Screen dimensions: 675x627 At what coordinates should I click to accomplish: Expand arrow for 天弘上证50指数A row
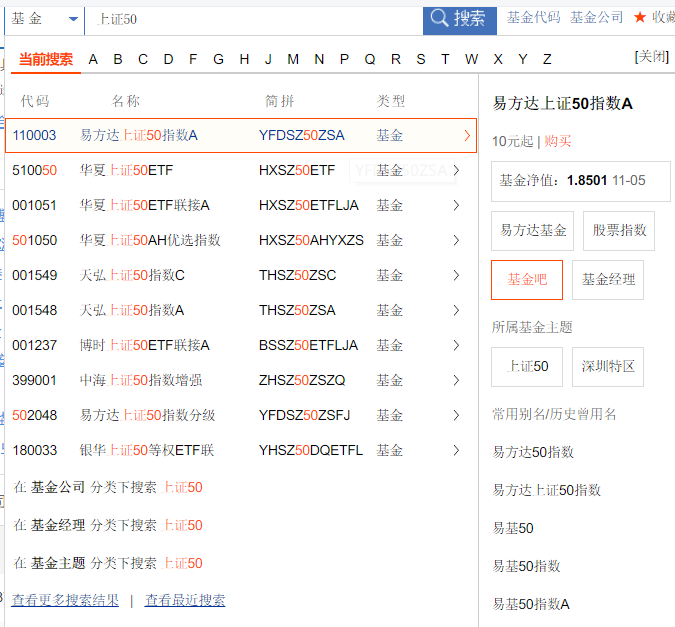coord(456,310)
